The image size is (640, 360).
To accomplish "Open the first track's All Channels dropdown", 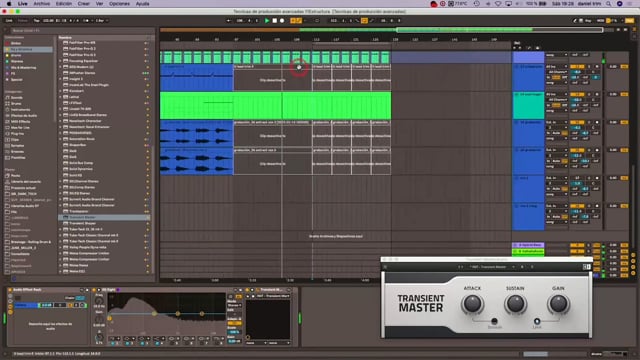I will (557, 71).
